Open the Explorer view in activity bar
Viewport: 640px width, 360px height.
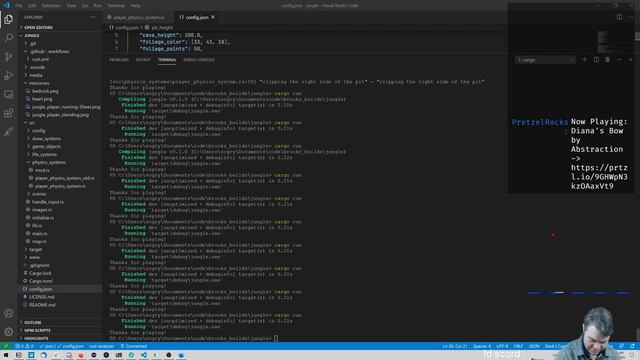coord(9,19)
